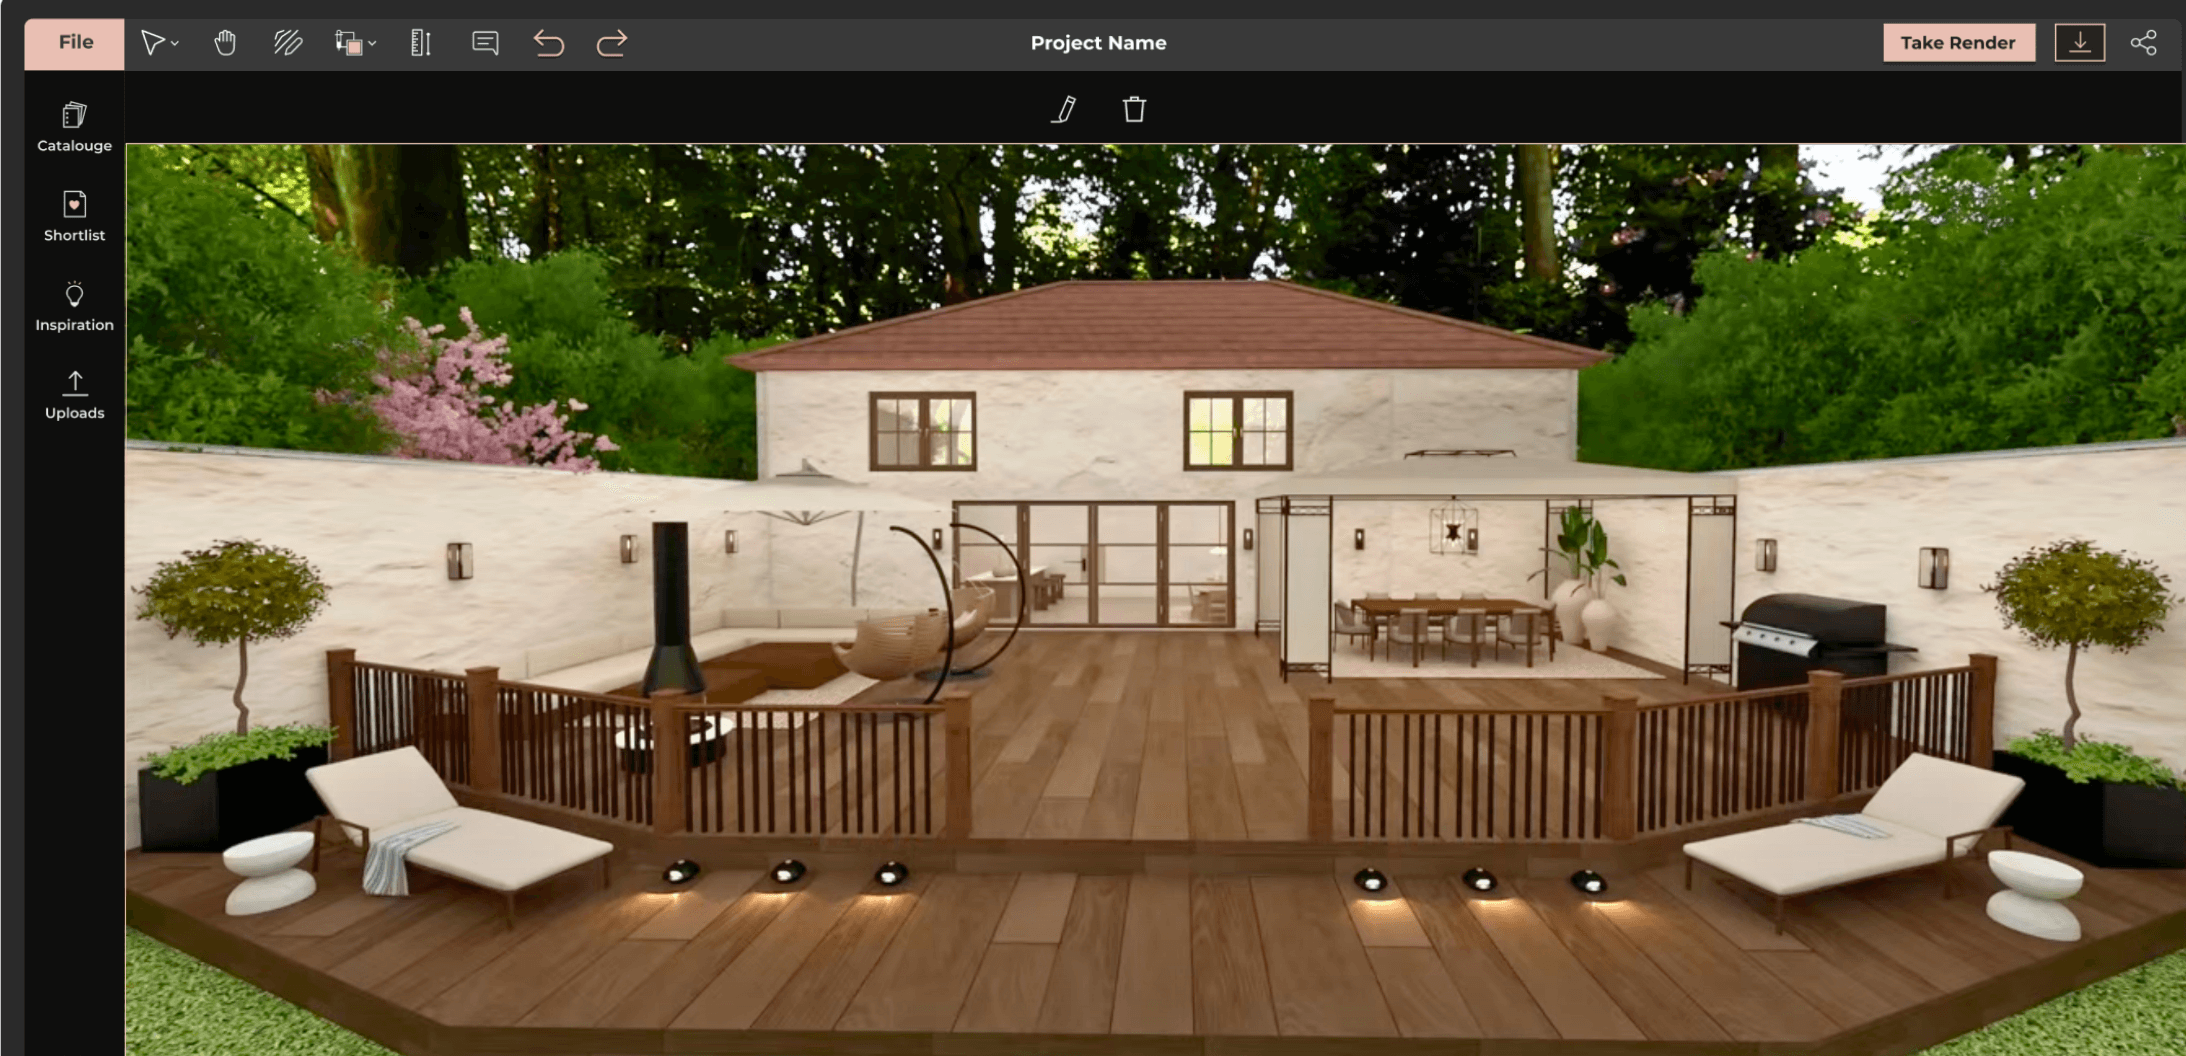Click the Take Render button
The width and height of the screenshot is (2186, 1056).
[1958, 43]
